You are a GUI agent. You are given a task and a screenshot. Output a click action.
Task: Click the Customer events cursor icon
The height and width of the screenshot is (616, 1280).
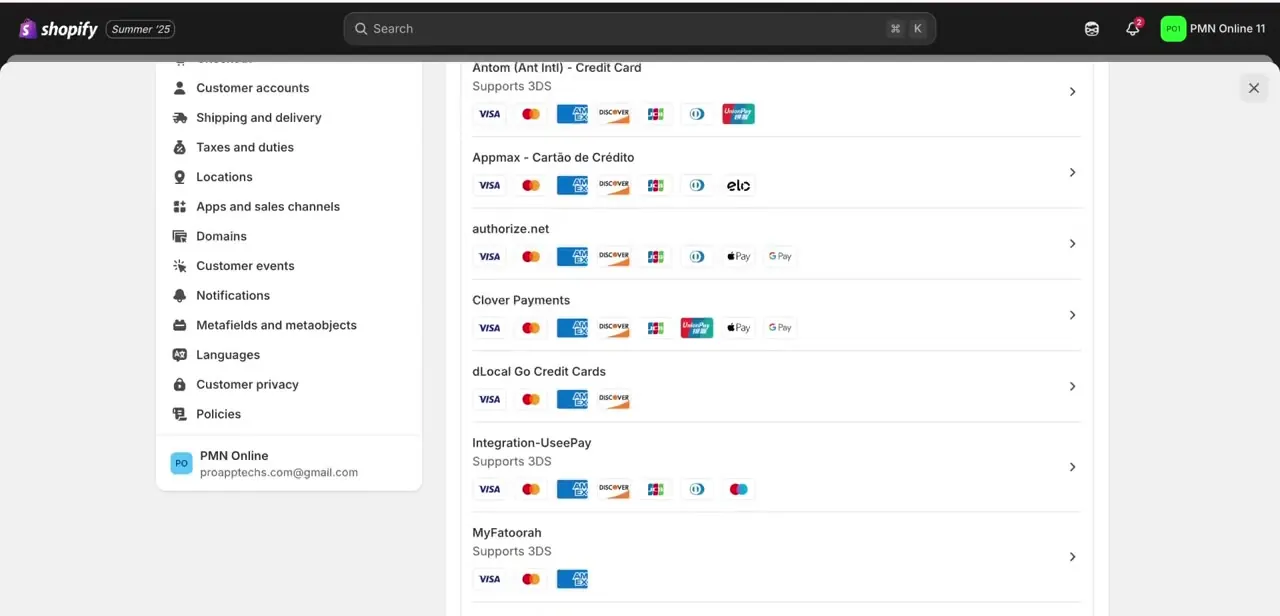[x=180, y=266]
